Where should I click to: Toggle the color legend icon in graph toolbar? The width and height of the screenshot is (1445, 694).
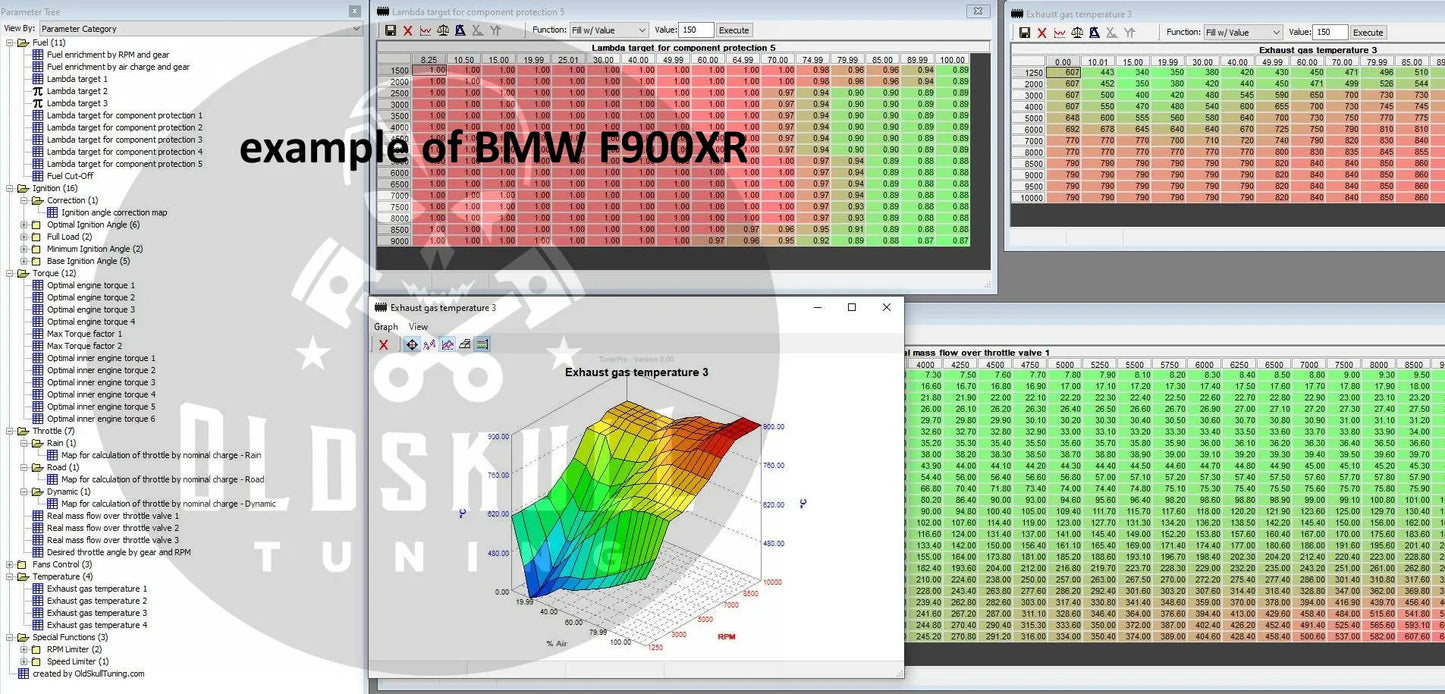483,345
